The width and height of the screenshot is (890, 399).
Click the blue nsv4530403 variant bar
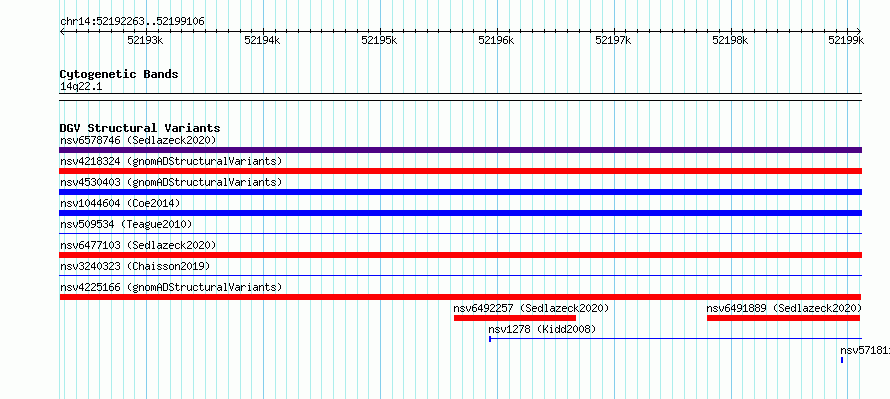(460, 192)
